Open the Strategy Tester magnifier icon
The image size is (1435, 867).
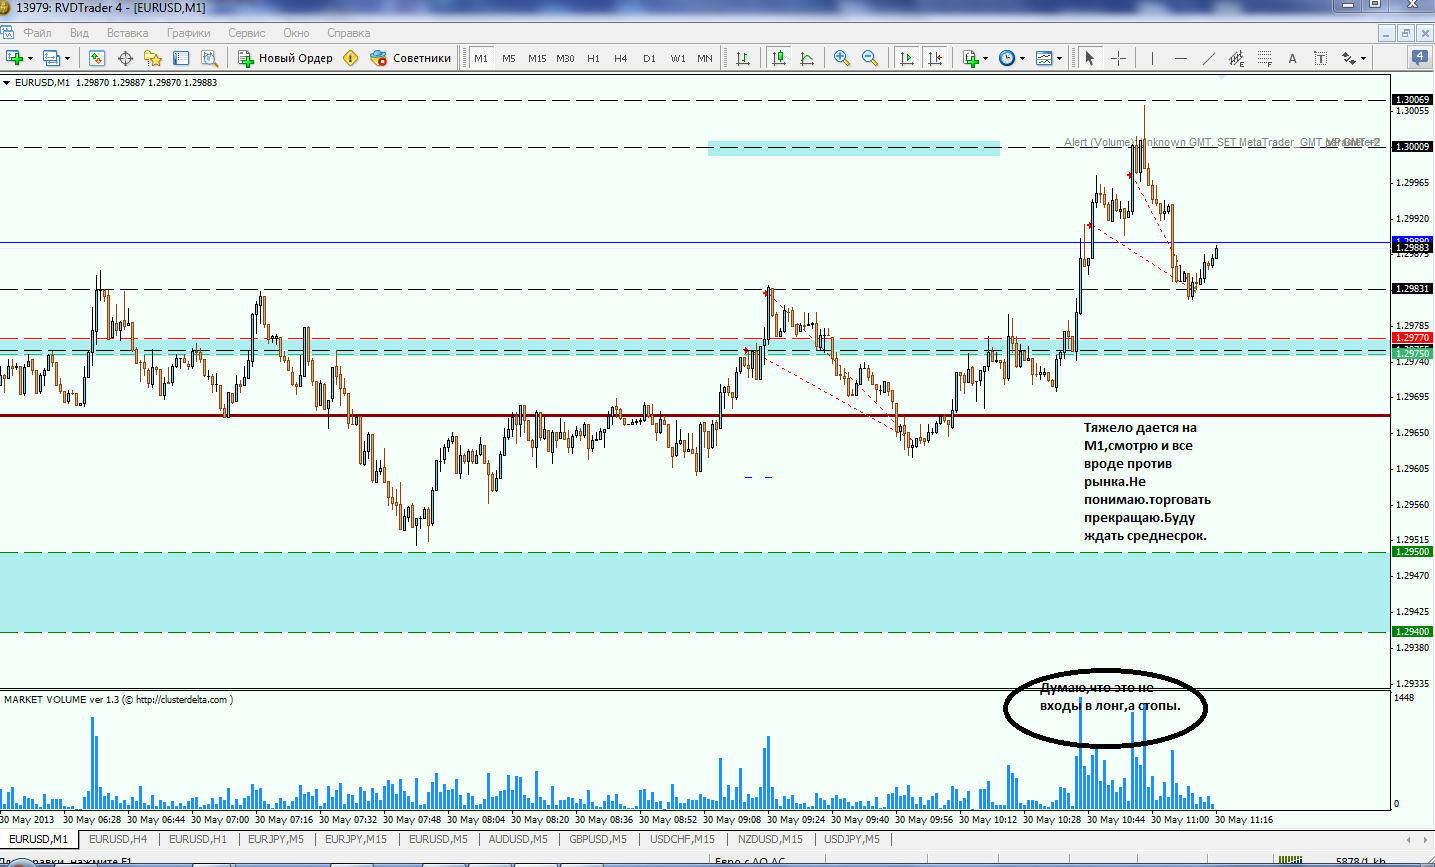209,58
